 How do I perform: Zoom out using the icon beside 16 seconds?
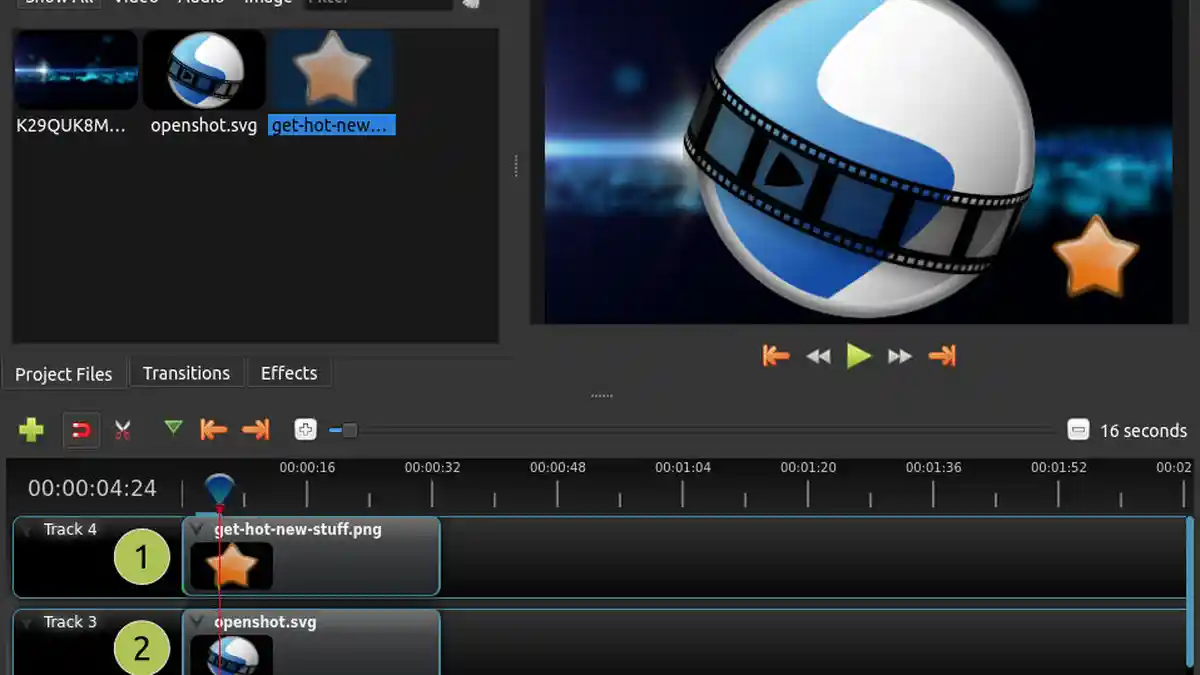coord(1078,430)
